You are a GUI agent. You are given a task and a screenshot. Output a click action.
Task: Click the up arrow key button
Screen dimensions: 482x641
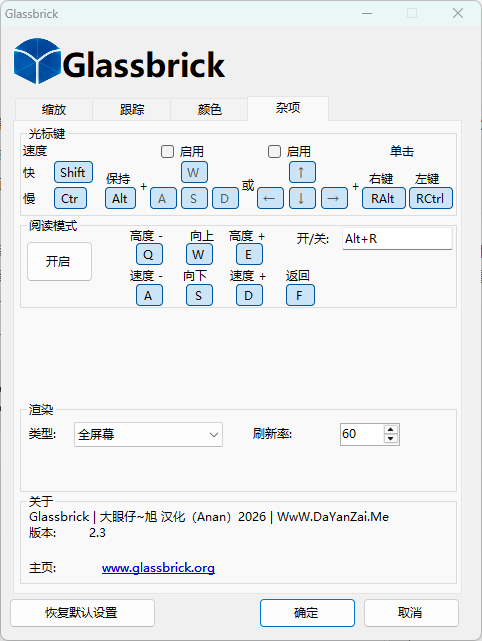click(302, 172)
